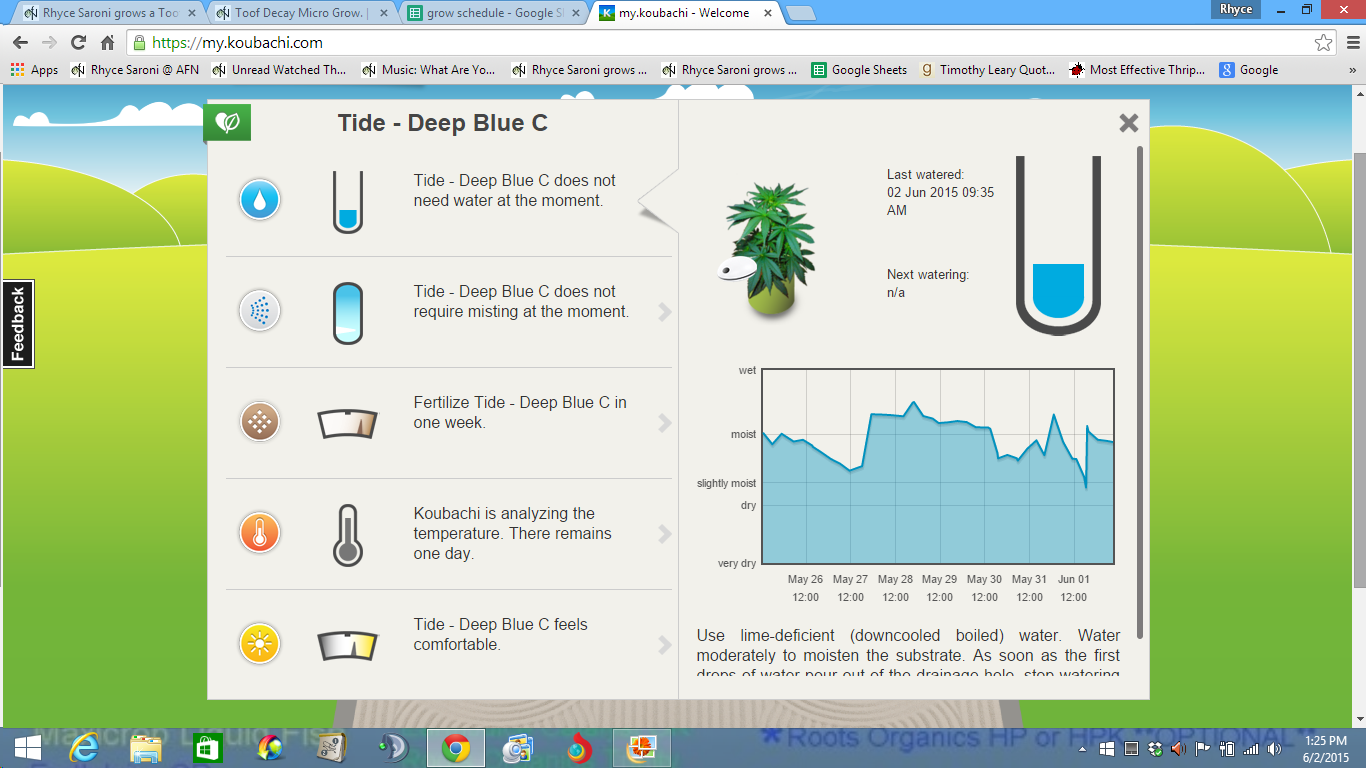Image resolution: width=1366 pixels, height=768 pixels.
Task: Click the detail panel vertical scrollbar
Action: 1140,392
